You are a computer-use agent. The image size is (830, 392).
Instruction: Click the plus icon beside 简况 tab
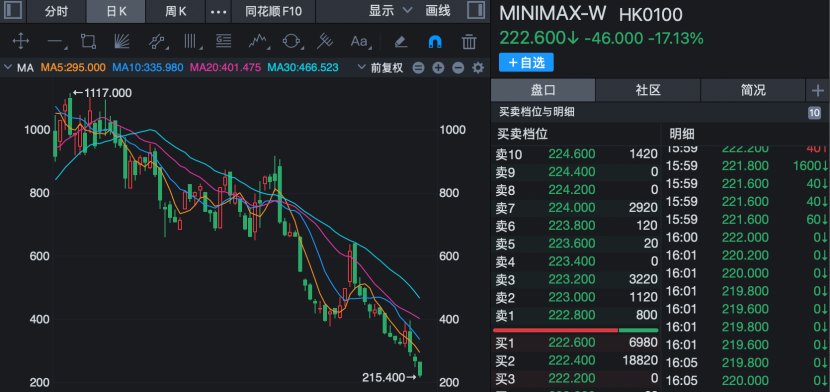(818, 90)
